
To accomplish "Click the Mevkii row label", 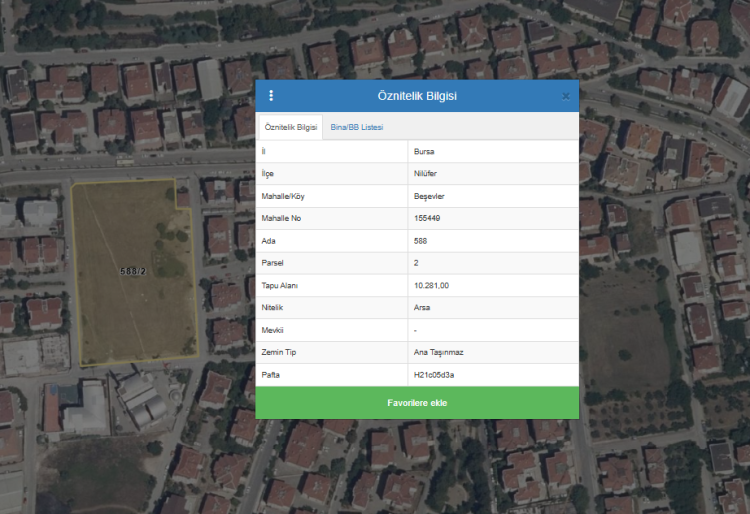I will point(272,330).
